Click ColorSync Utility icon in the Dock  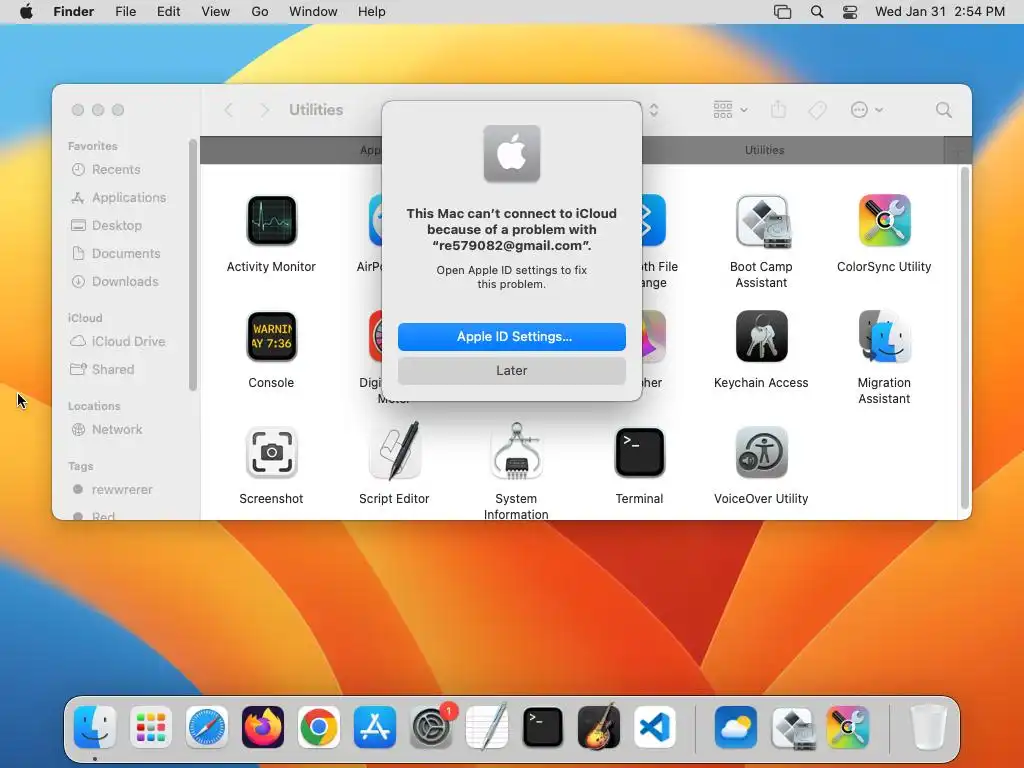coord(848,727)
